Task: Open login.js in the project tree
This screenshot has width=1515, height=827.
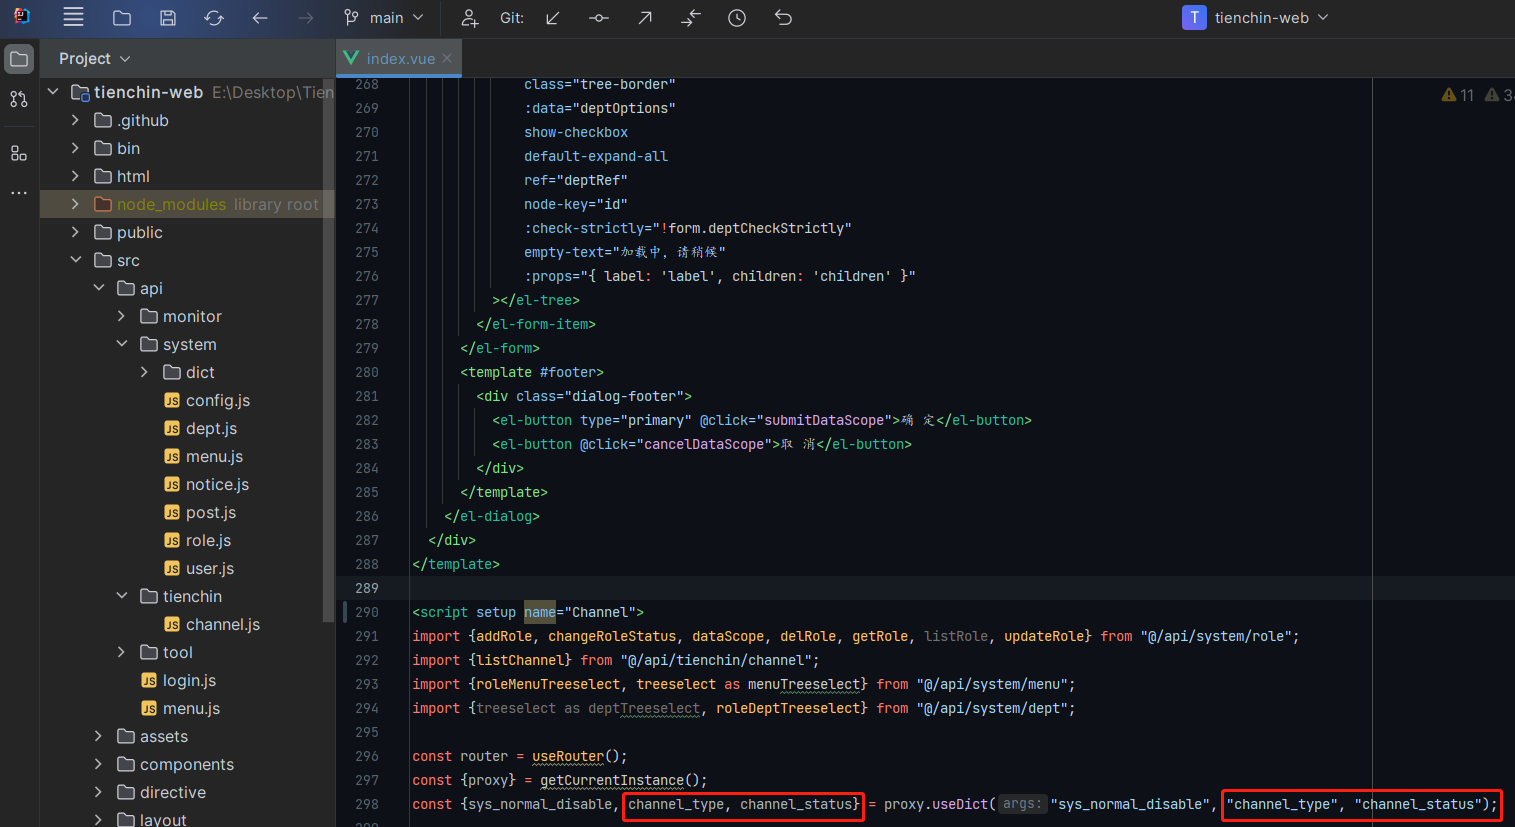Action: tap(178, 680)
